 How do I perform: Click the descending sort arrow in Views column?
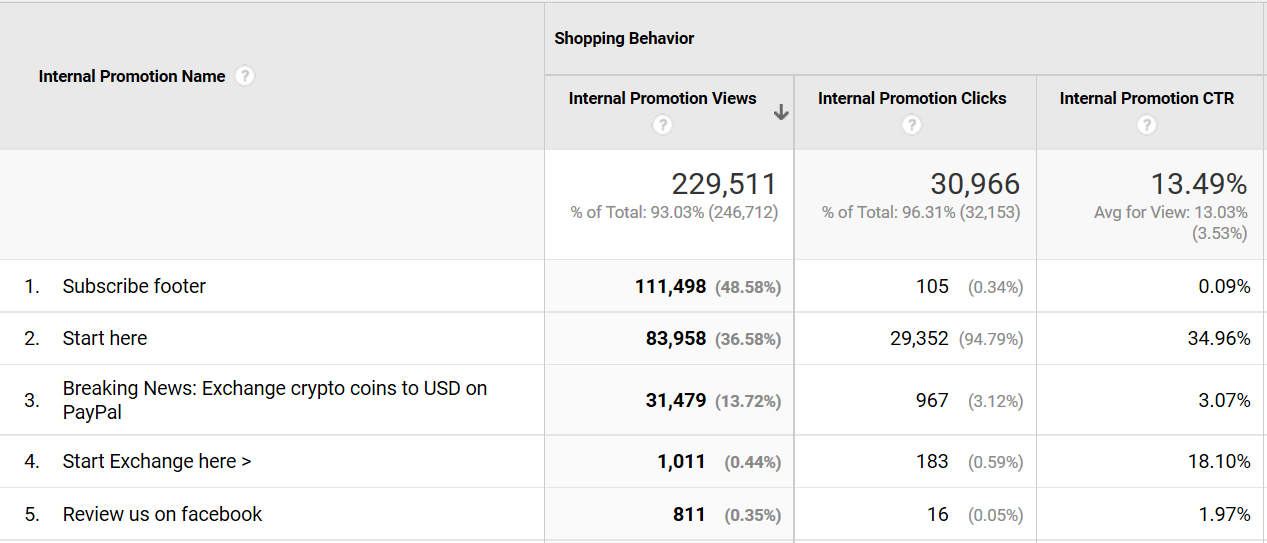coord(781,113)
